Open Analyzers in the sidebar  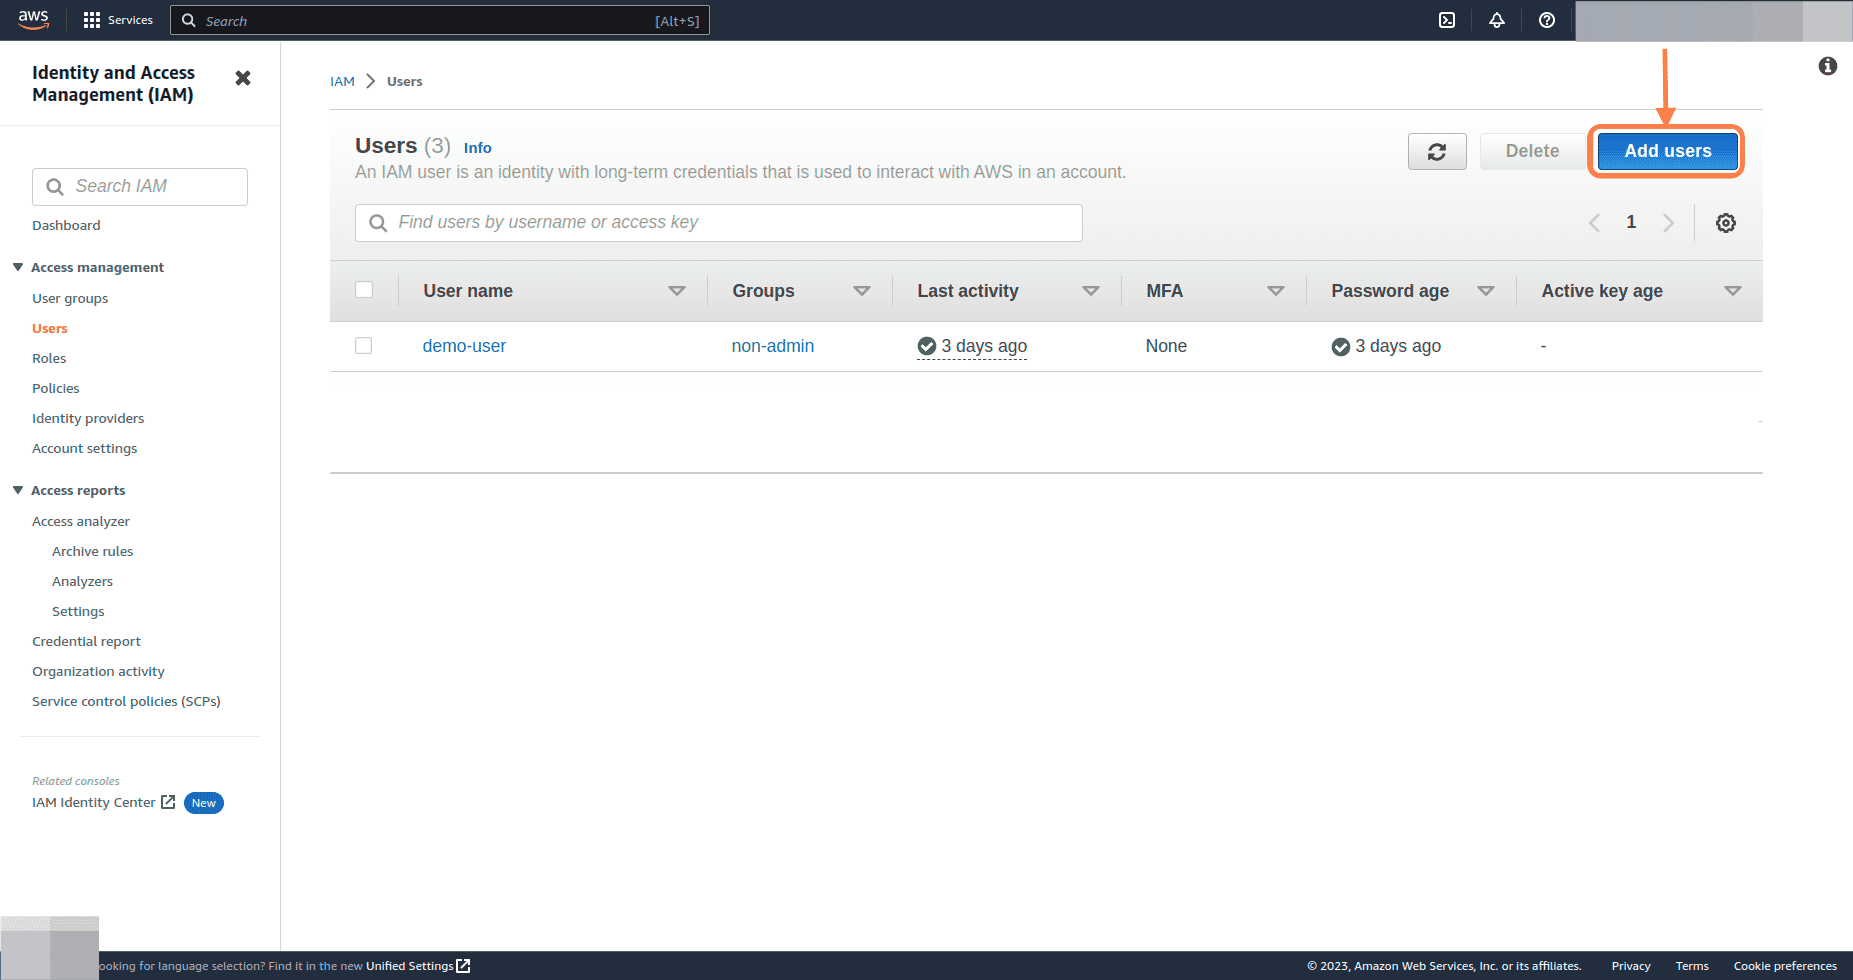coord(82,581)
